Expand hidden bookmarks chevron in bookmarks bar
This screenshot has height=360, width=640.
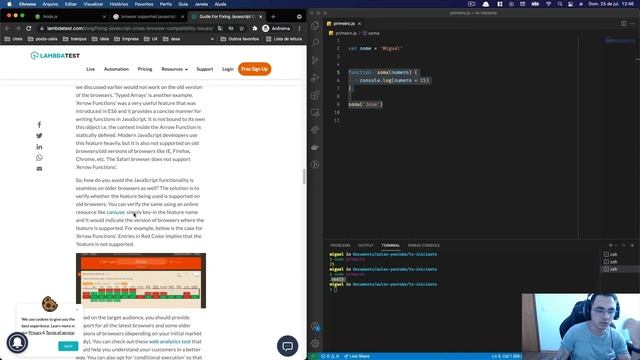pyautogui.click(x=212, y=39)
